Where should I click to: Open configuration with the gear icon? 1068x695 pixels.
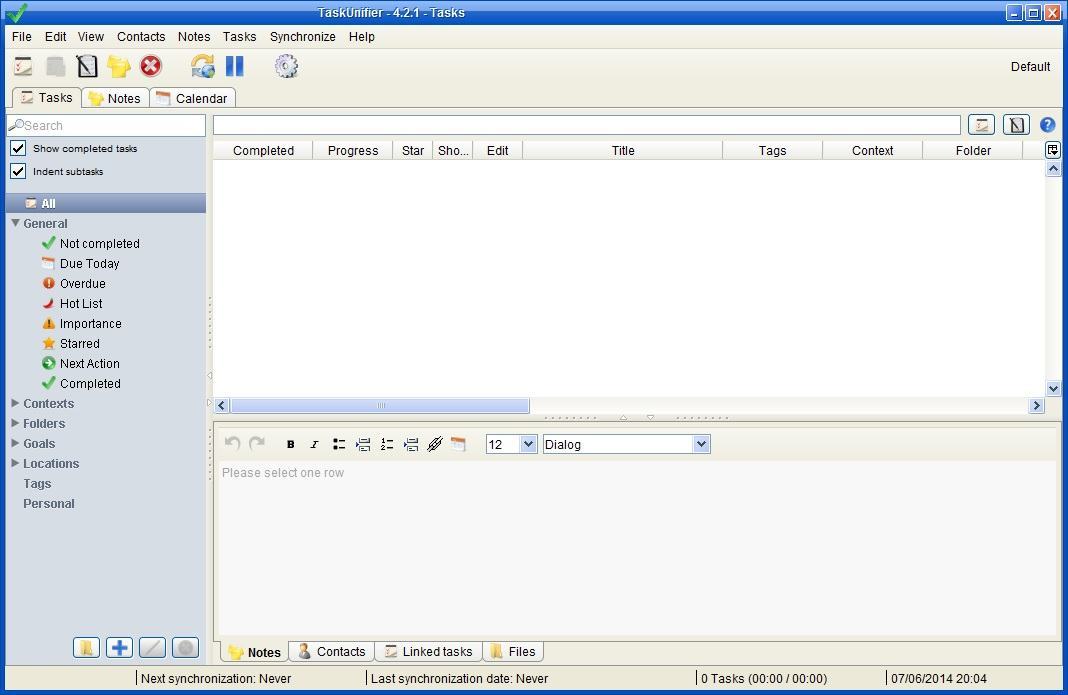click(286, 66)
